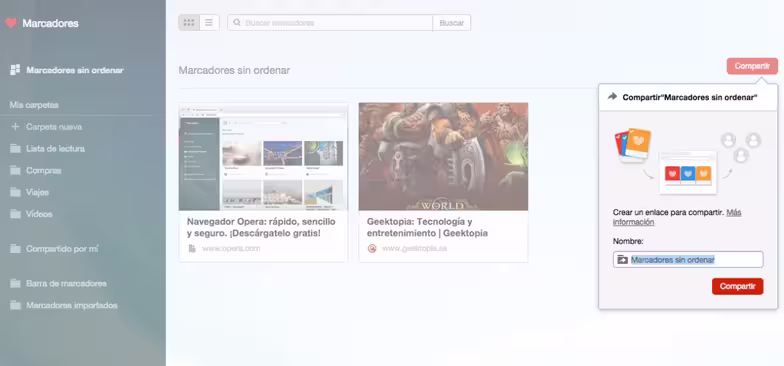Click the Compartido por mí folder icon
The width and height of the screenshot is (784, 366).
(16, 248)
